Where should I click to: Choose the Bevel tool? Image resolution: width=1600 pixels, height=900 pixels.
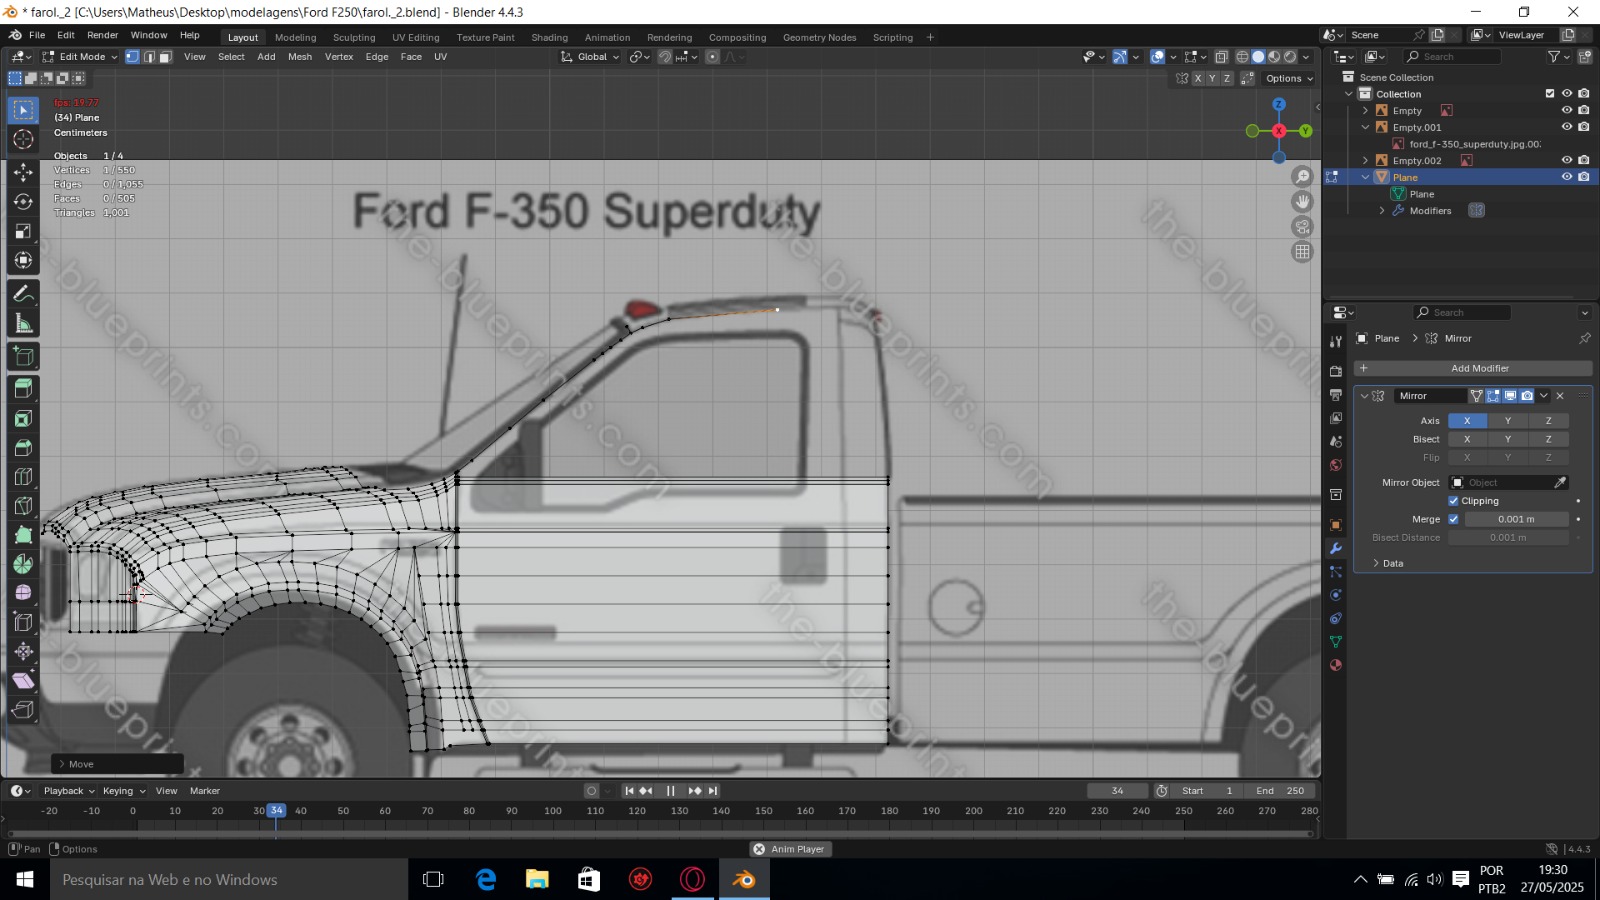tap(23, 447)
